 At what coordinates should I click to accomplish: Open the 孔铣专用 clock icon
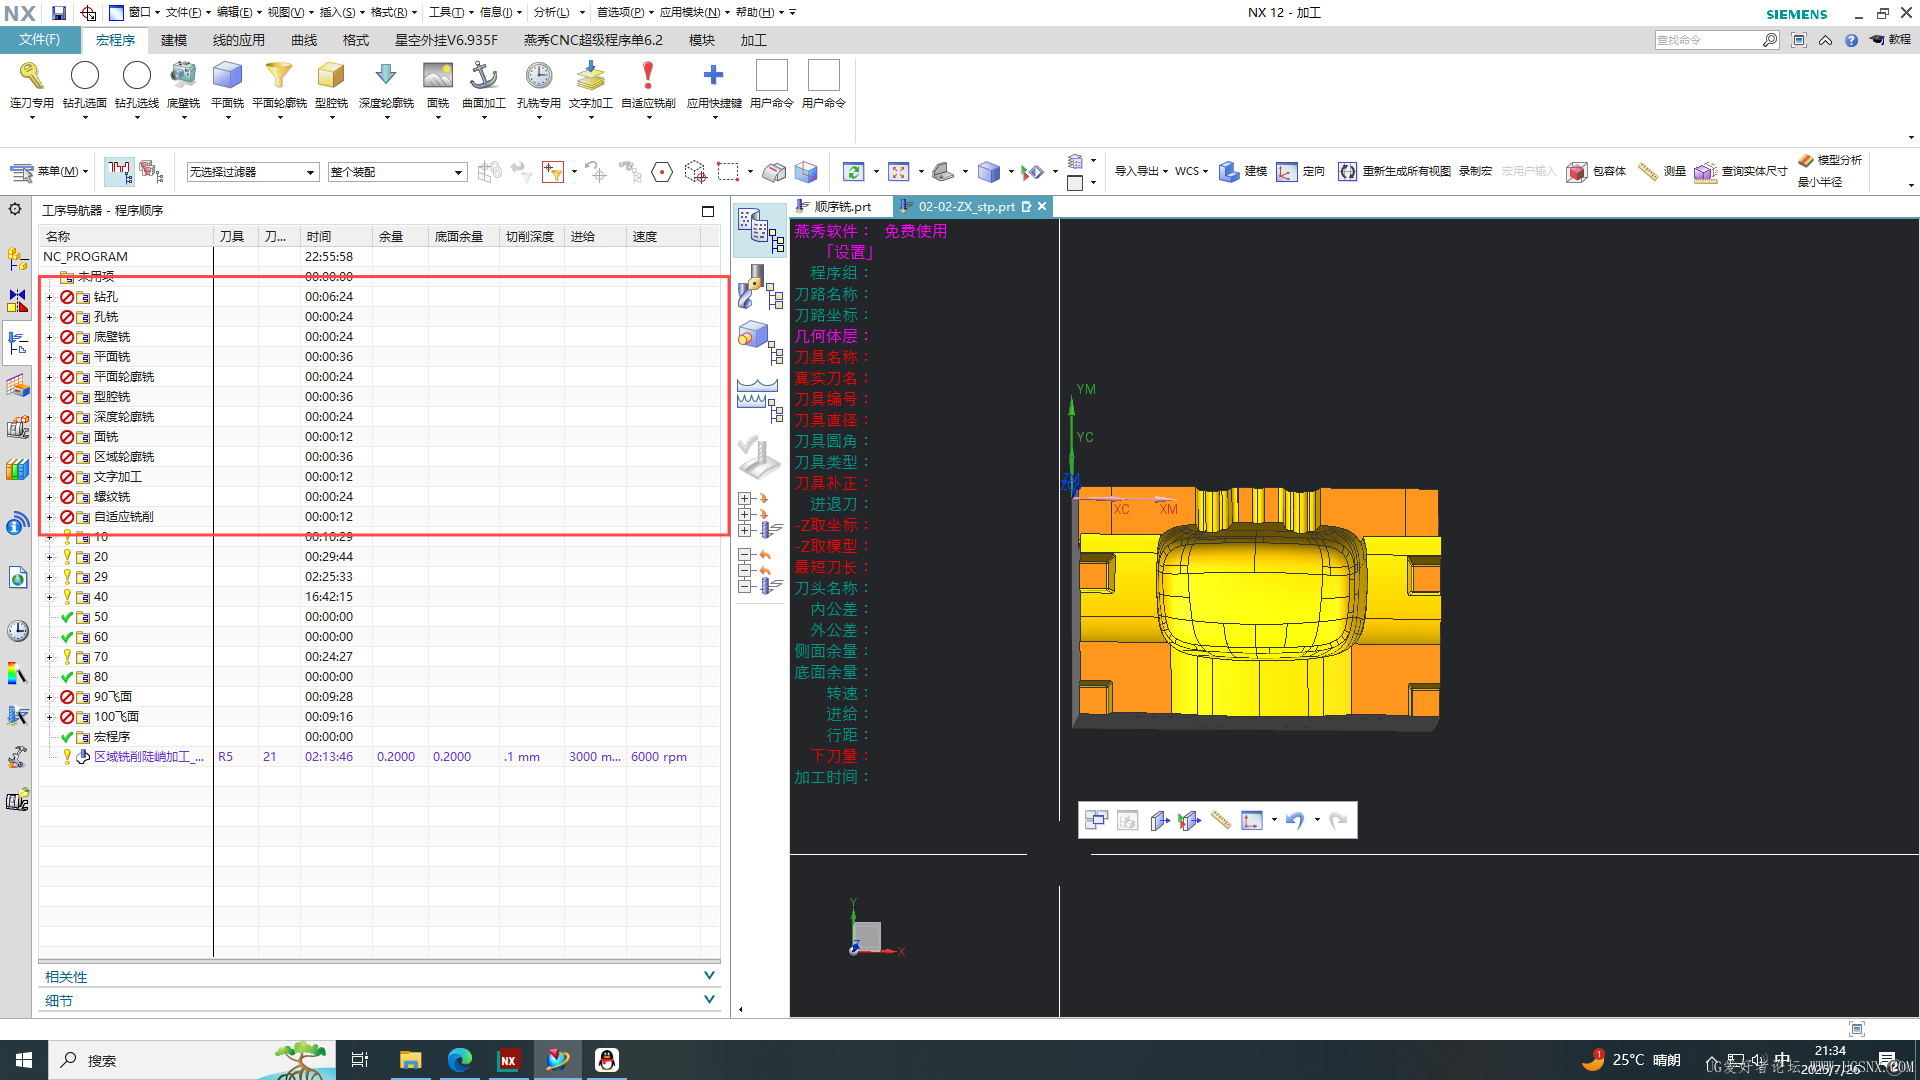point(539,76)
